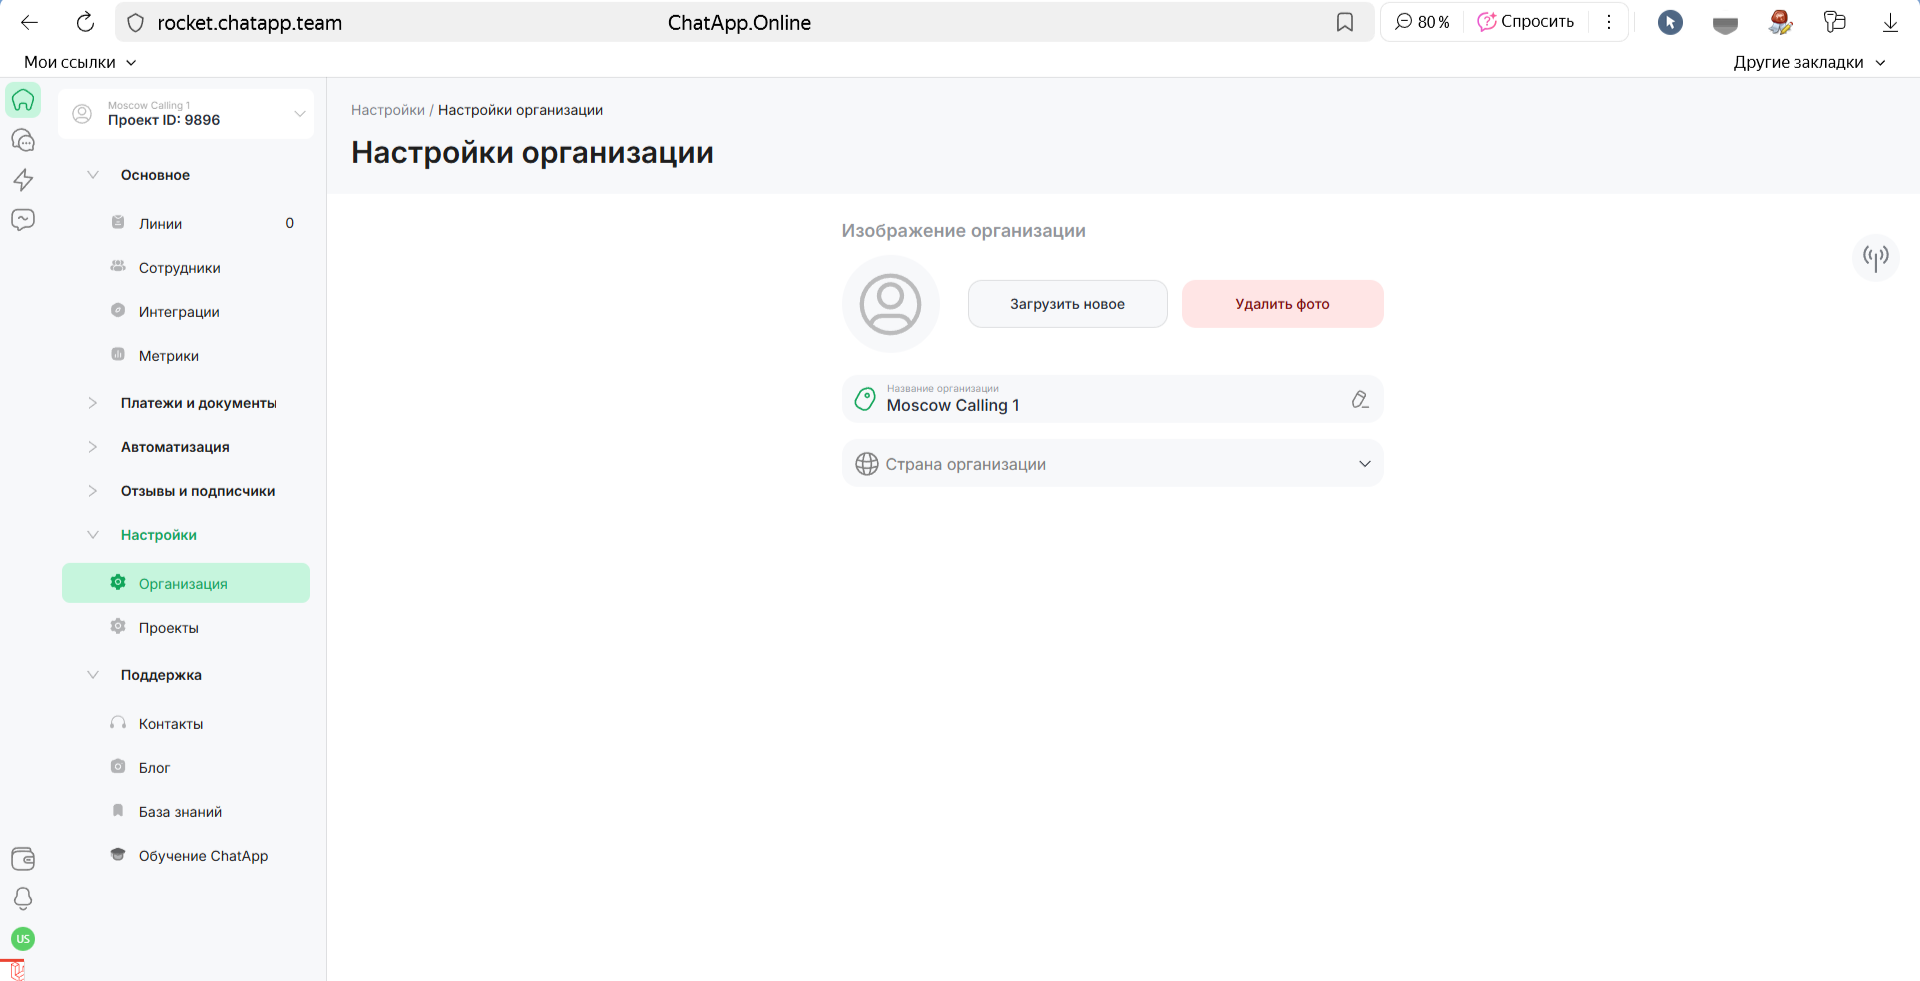Expand the Платежи и документы section
The width and height of the screenshot is (1920, 981).
pos(198,403)
